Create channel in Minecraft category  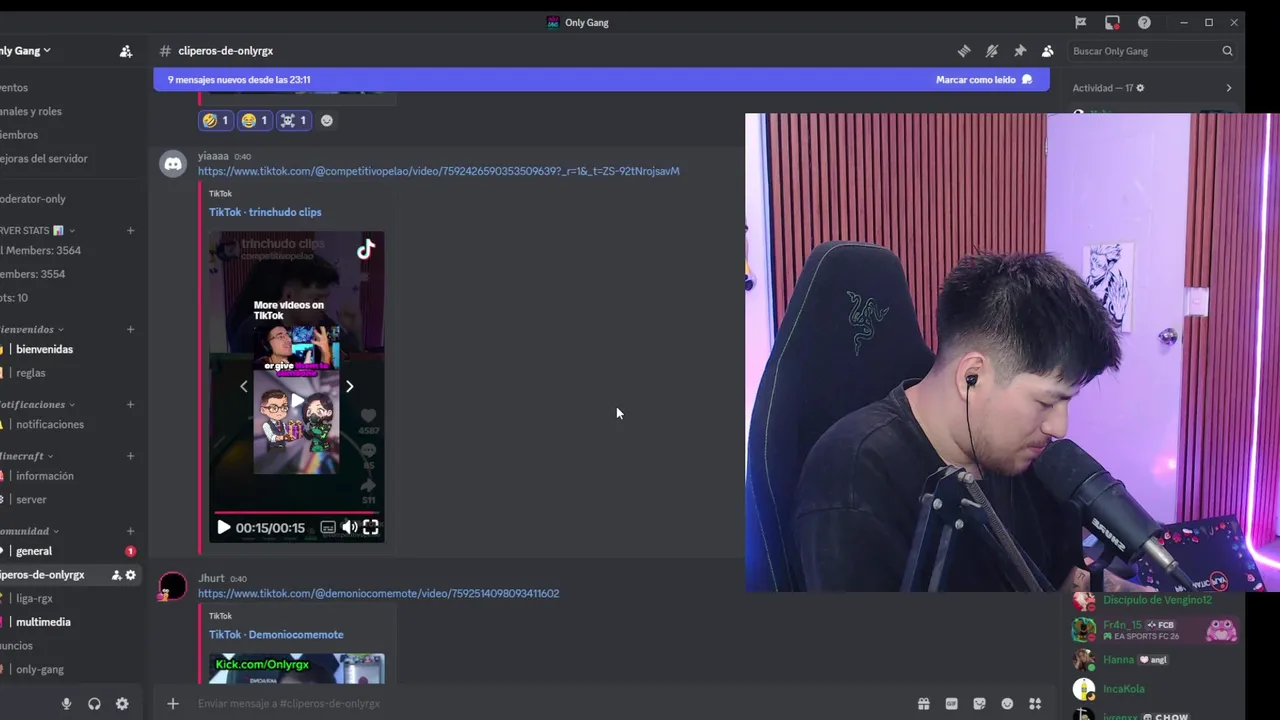click(x=130, y=456)
